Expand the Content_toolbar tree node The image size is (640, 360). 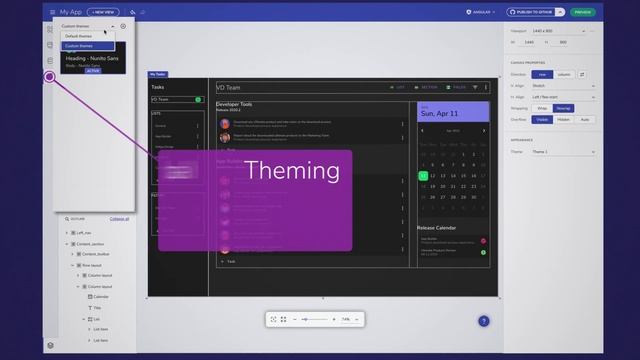73,254
